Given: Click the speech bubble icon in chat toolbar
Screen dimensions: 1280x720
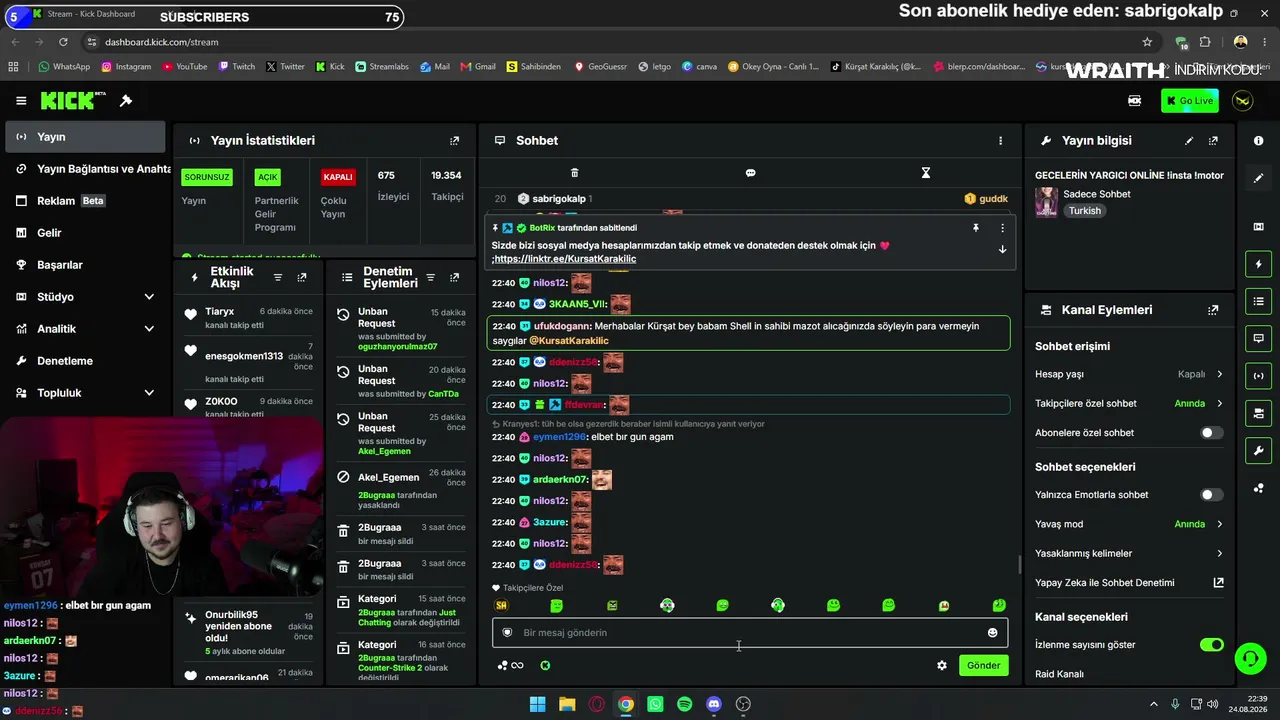Looking at the screenshot, I should click(750, 173).
